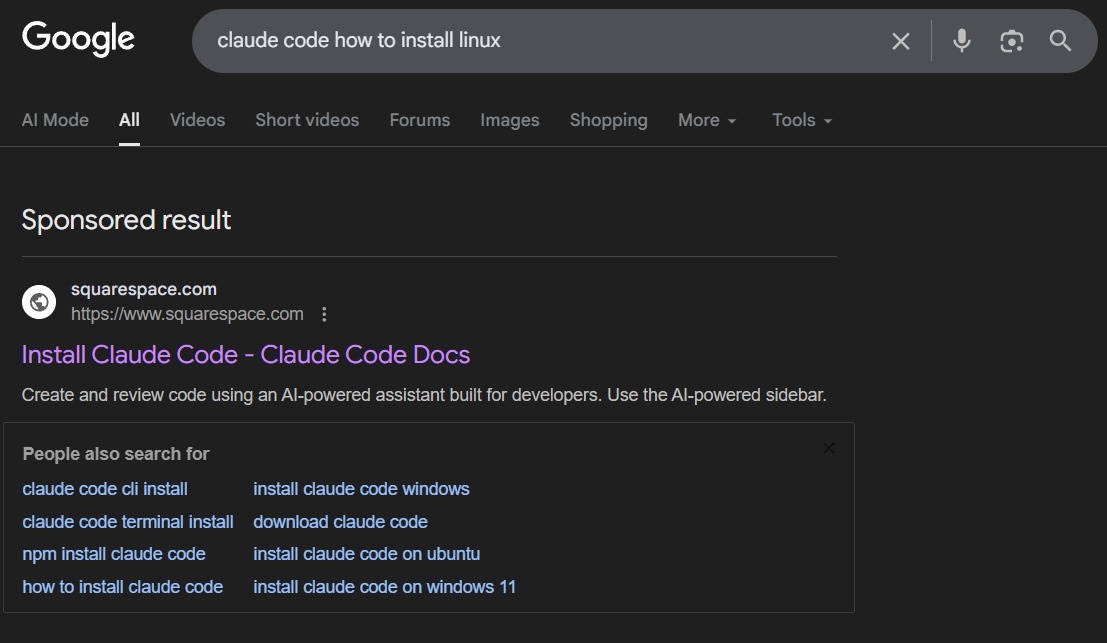Dismiss the People also search for panel

click(x=829, y=448)
